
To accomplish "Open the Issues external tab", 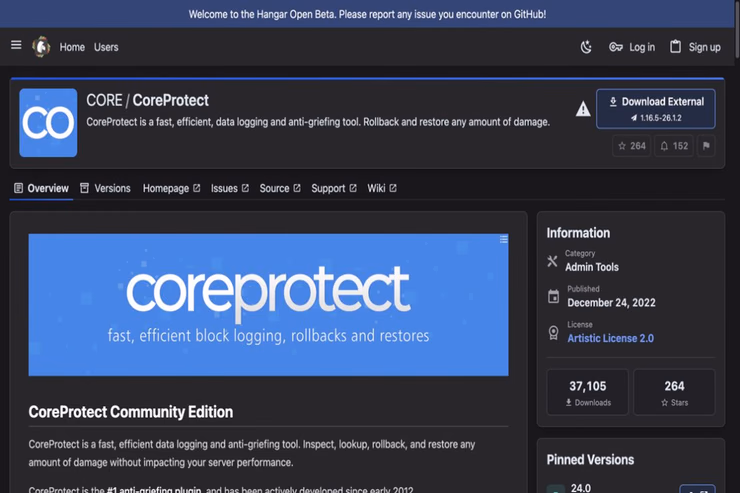I will [x=230, y=188].
